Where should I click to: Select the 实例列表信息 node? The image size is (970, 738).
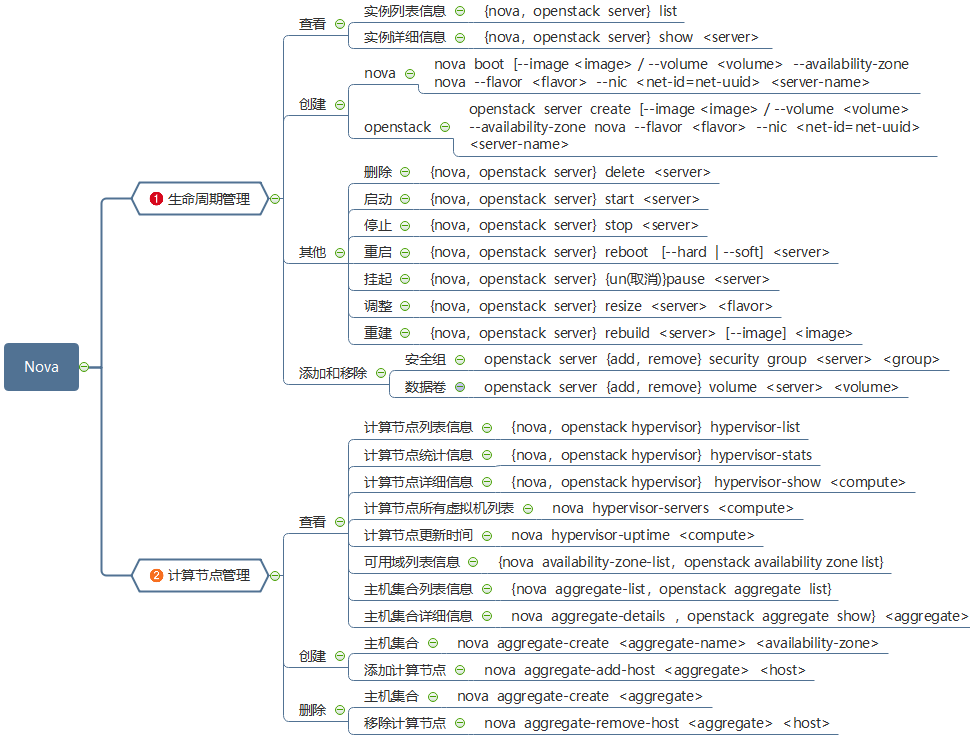pos(404,11)
